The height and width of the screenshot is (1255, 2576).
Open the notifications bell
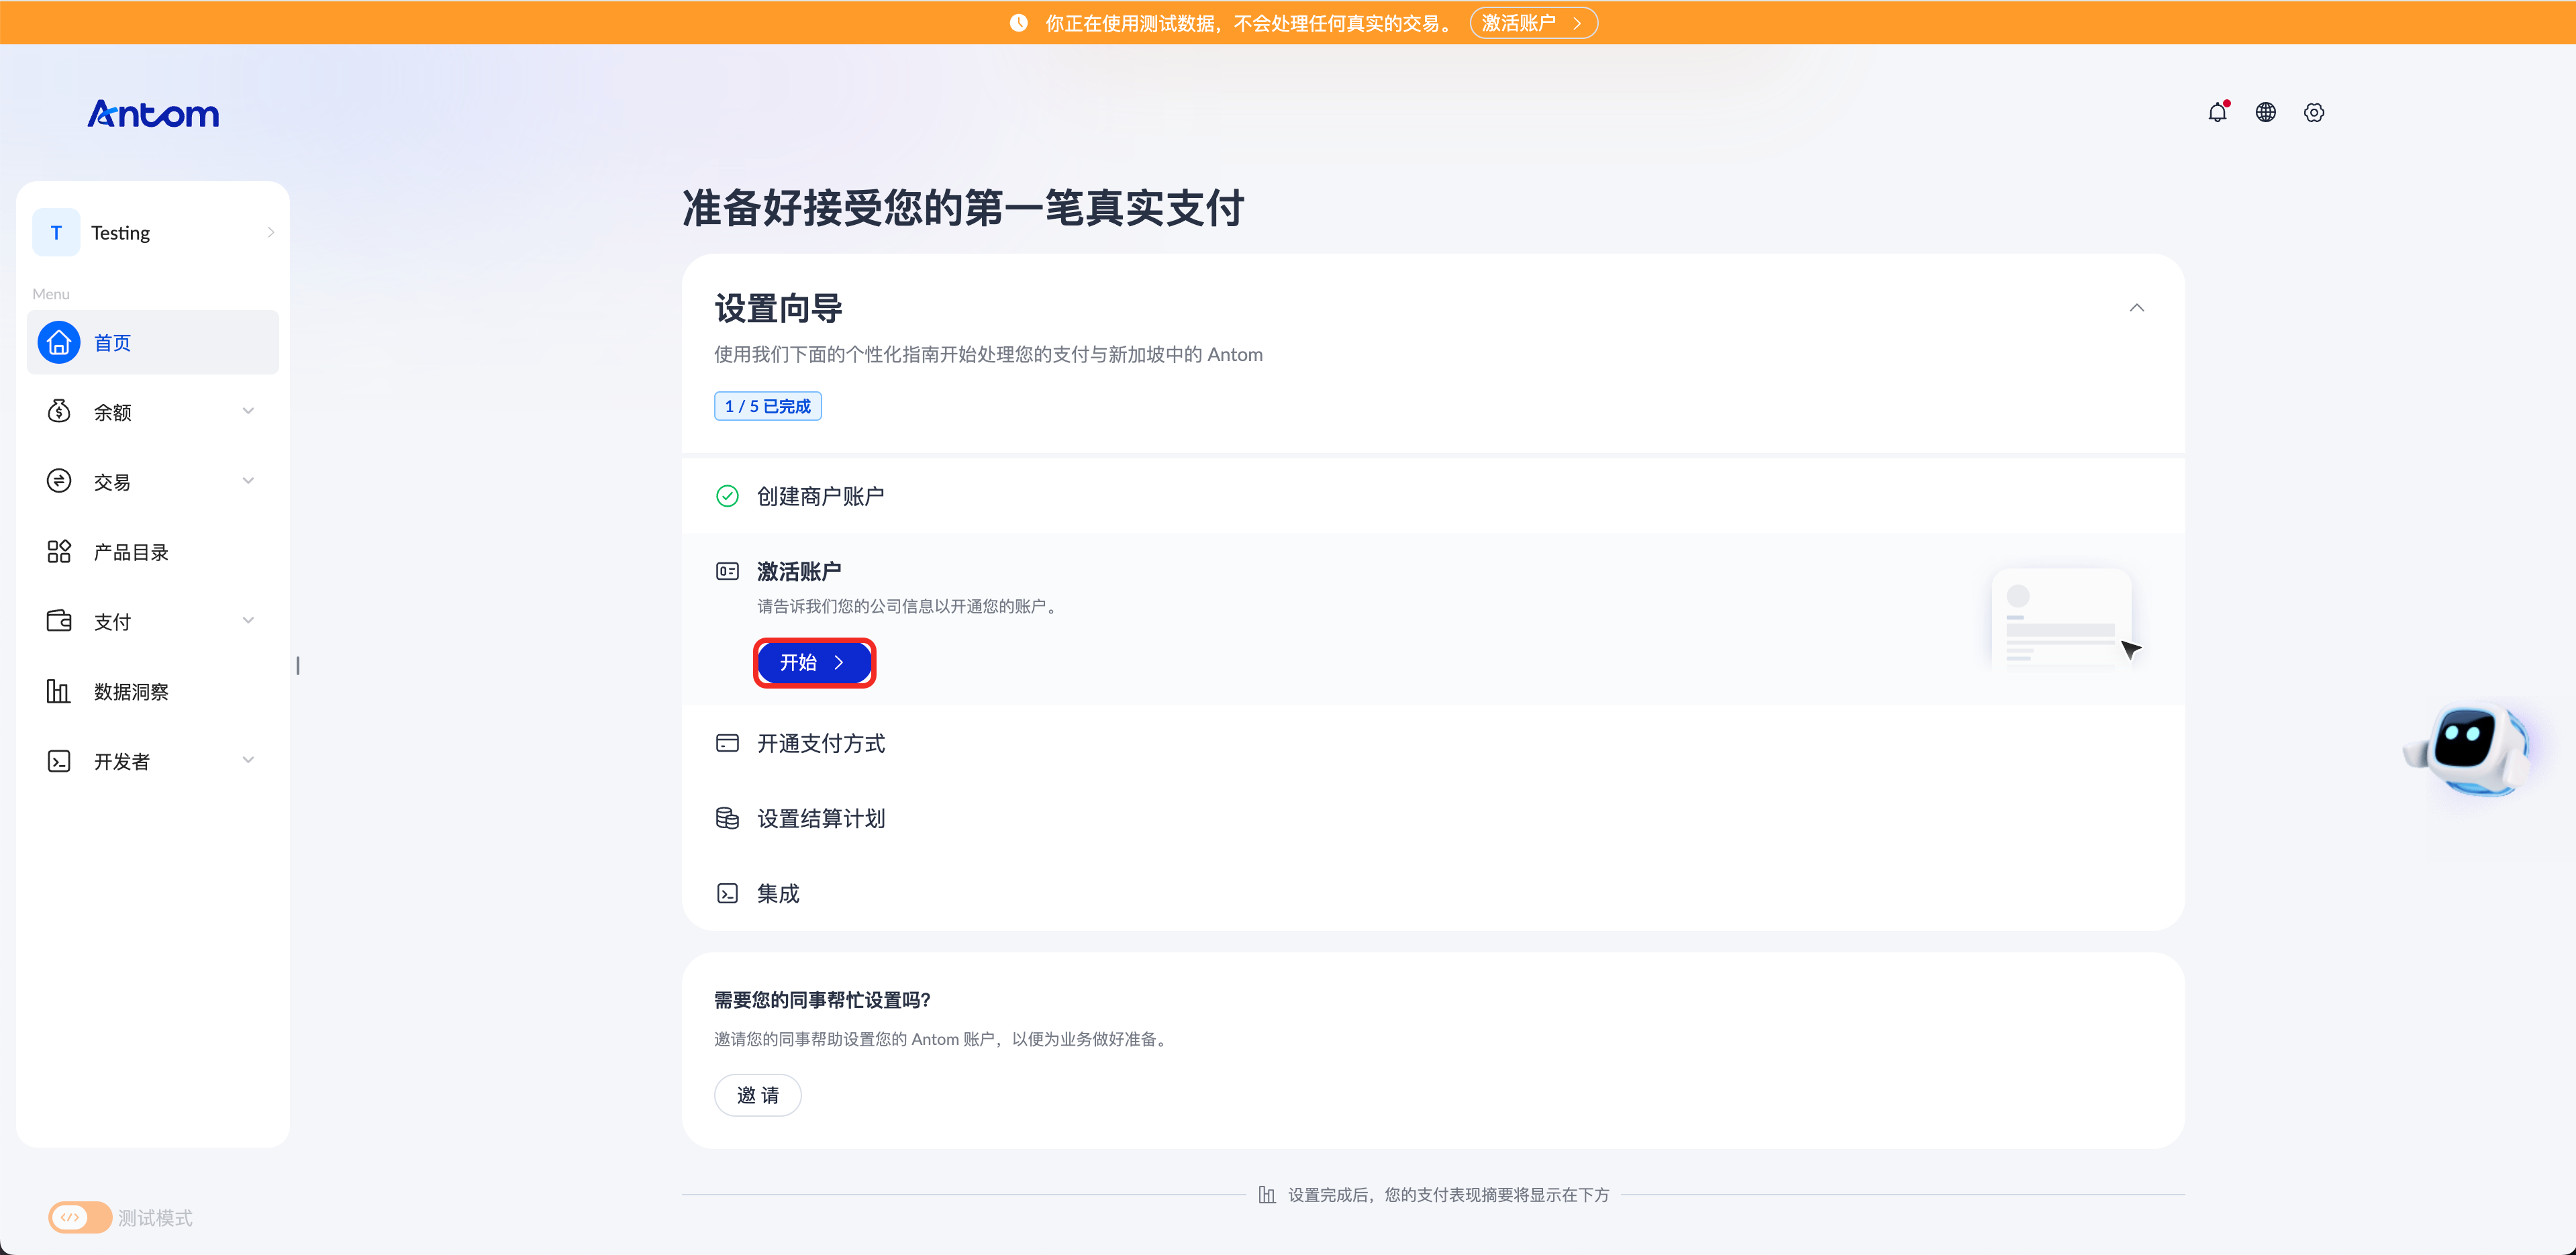(x=2217, y=112)
